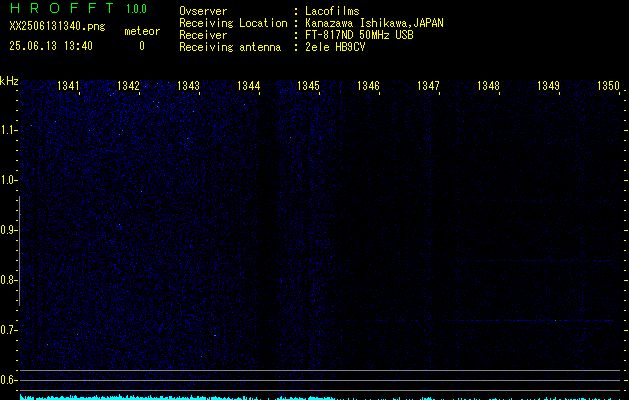The height and width of the screenshot is (400, 629).
Task: Click the faint signal trace near 0.72 kHz
Action: [528, 321]
